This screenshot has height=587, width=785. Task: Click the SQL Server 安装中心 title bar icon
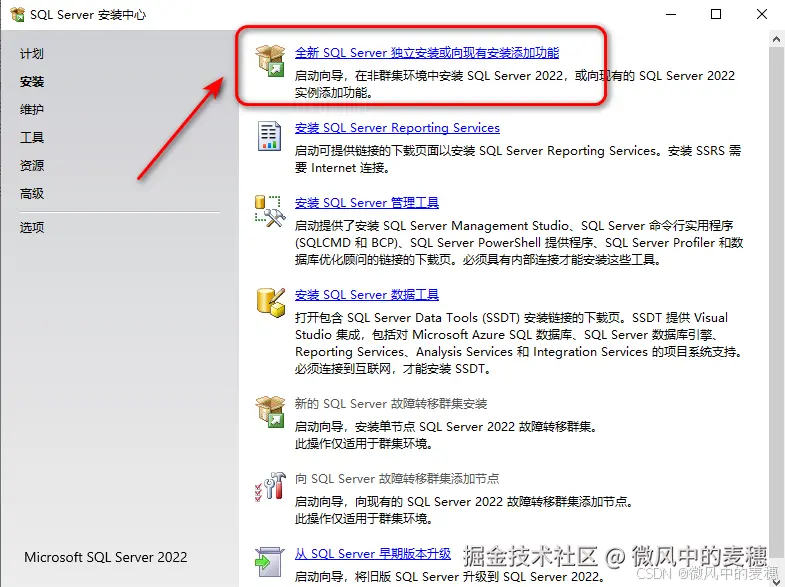[17, 15]
